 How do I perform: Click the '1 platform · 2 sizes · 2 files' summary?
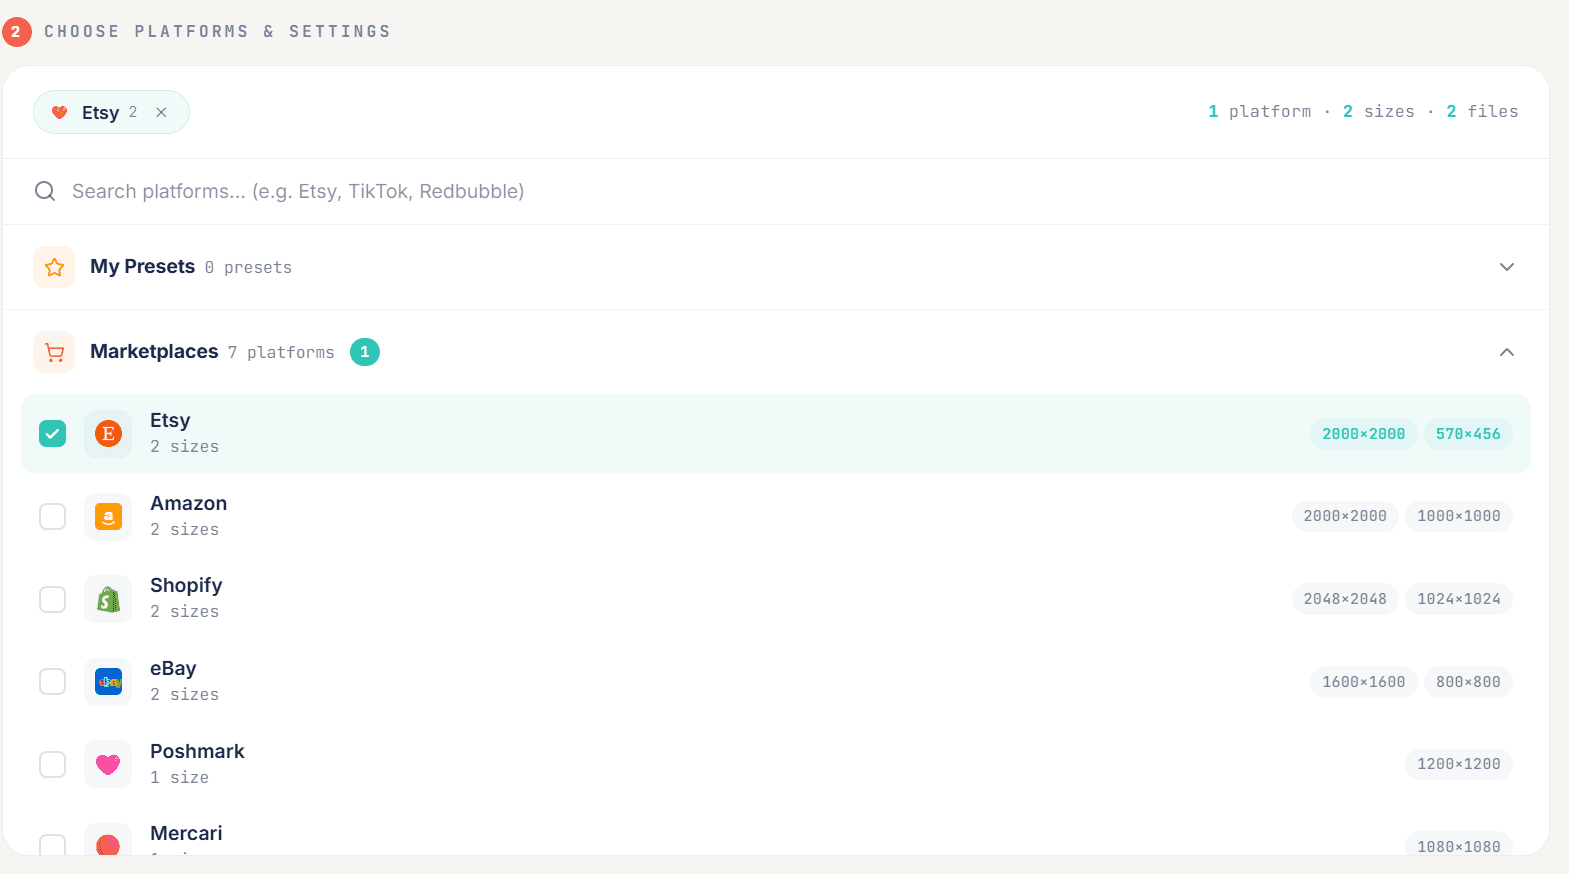(x=1363, y=111)
